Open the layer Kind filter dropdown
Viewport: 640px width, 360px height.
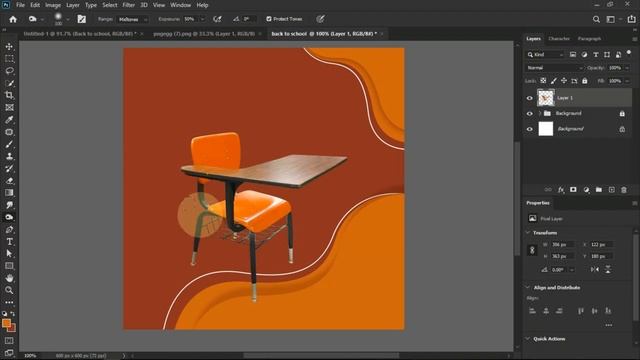(545, 54)
